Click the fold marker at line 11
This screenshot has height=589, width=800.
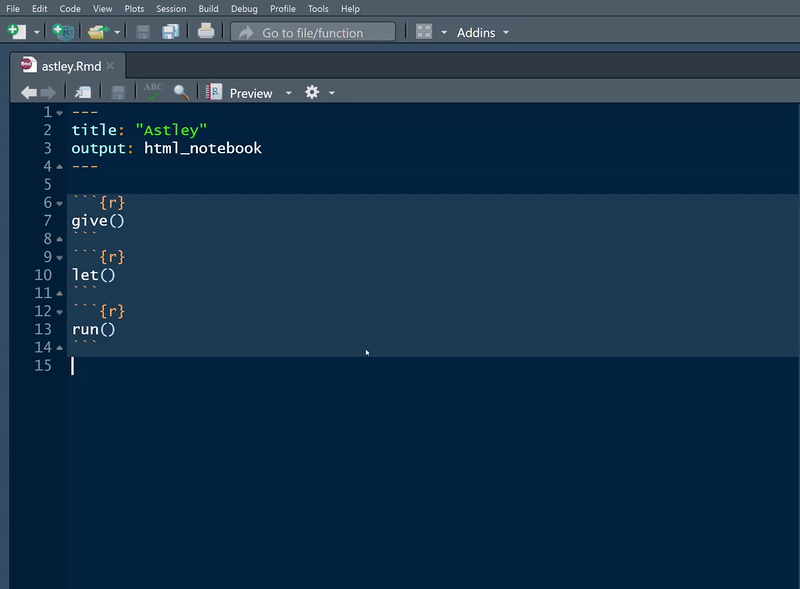click(x=60, y=293)
